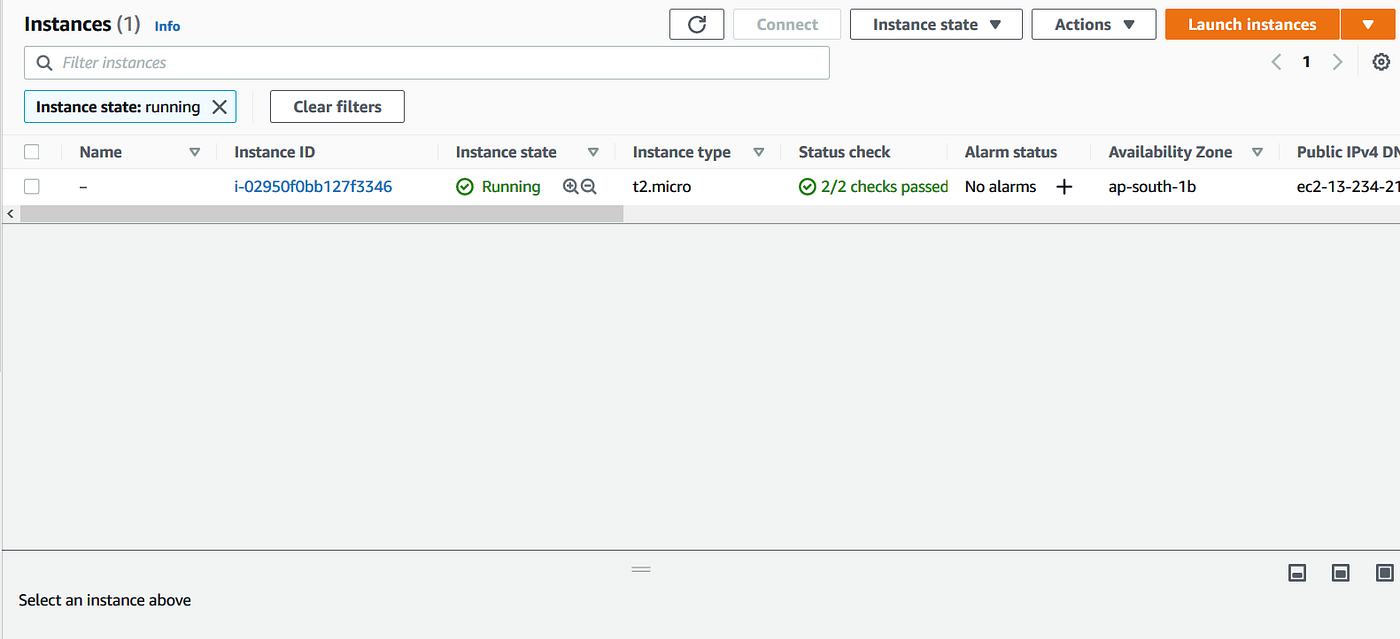The image size is (1400, 639).
Task: Go to next page arrow
Action: click(x=1337, y=62)
